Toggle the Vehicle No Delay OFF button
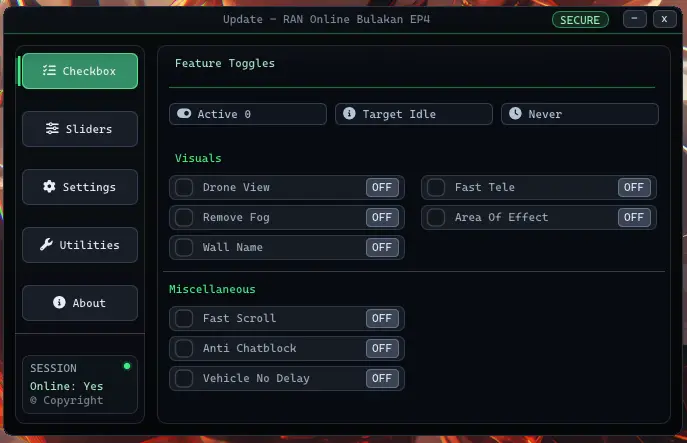Image resolution: width=687 pixels, height=443 pixels. [x=382, y=378]
